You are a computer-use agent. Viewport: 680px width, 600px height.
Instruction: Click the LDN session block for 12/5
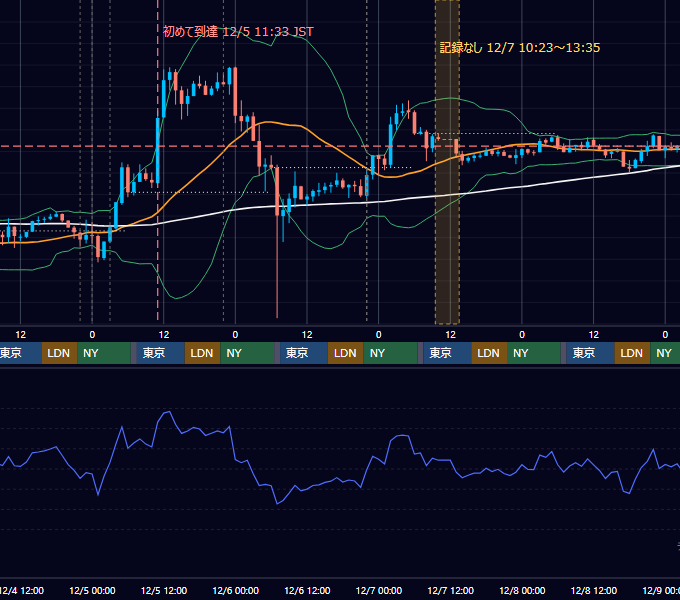[x=203, y=353]
